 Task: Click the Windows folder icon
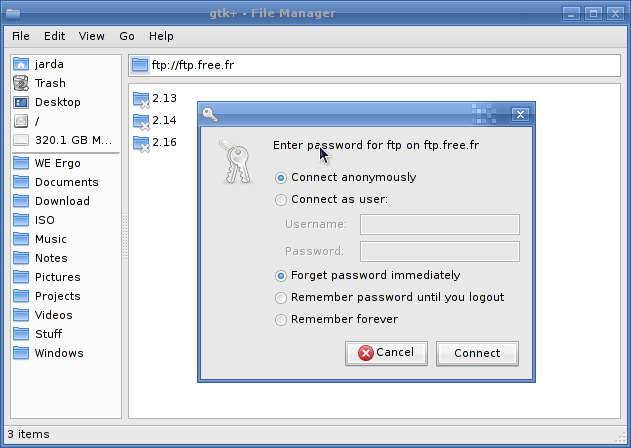pyautogui.click(x=21, y=353)
